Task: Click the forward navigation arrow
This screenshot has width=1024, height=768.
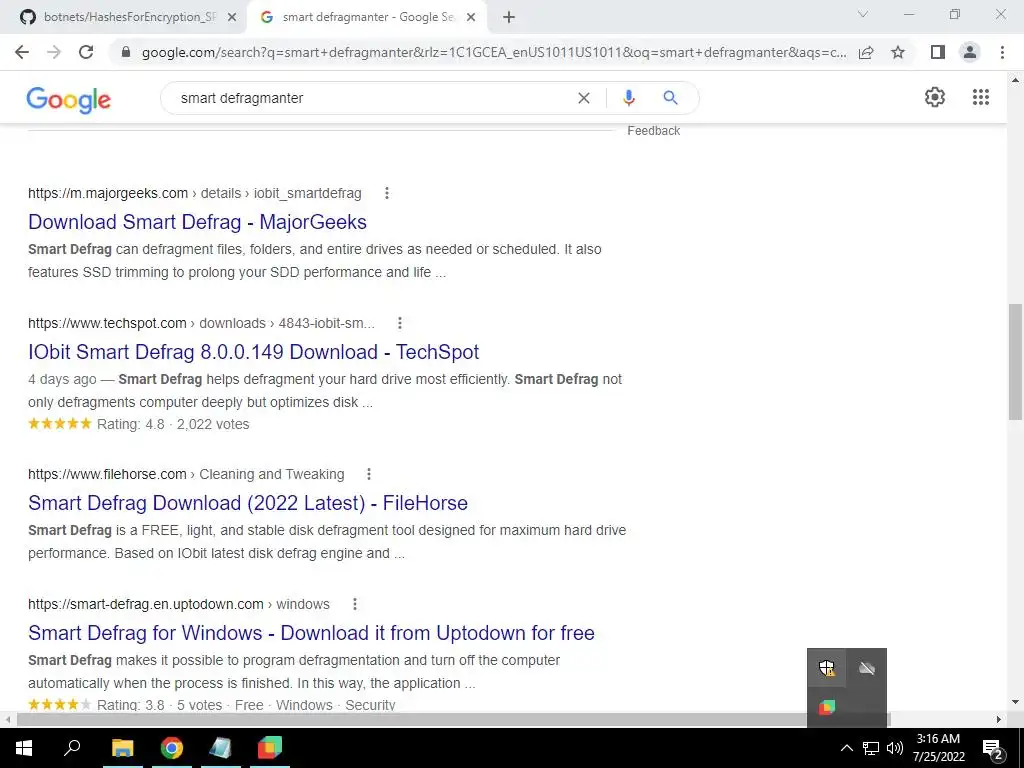Action: pyautogui.click(x=54, y=52)
